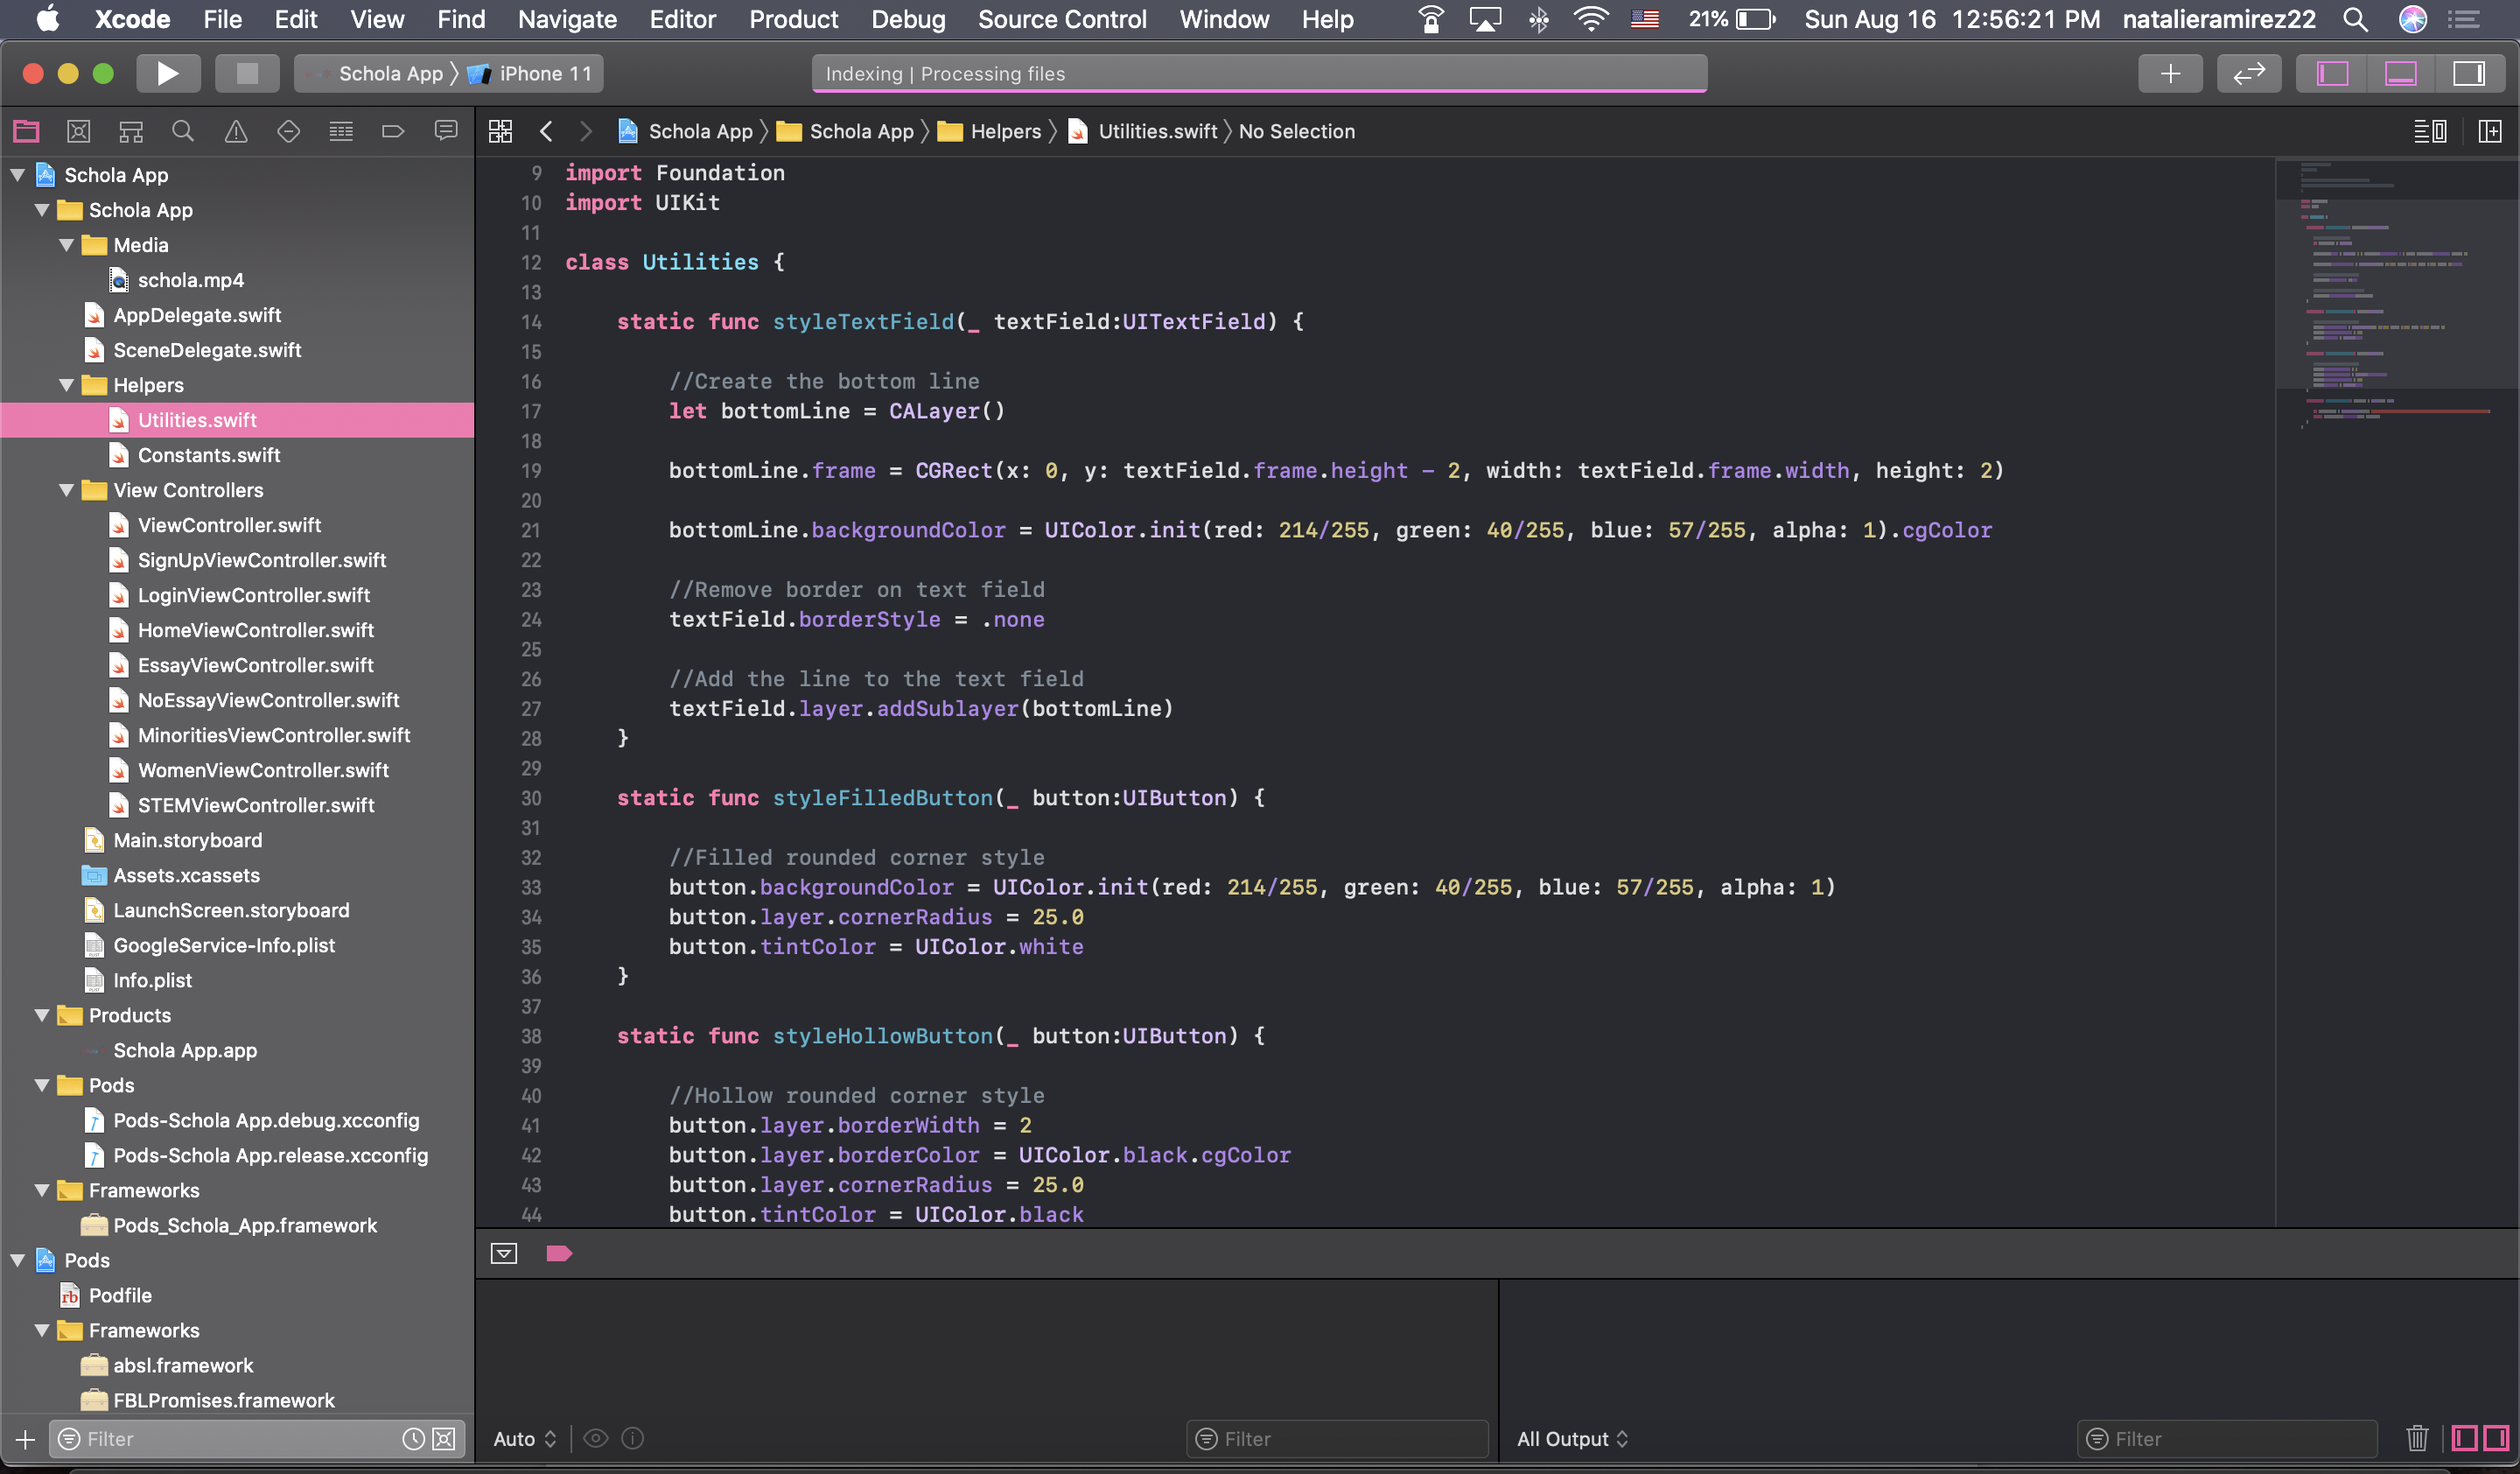2520x1474 pixels.
Task: Open the Breakpoint navigator icon
Action: (393, 131)
